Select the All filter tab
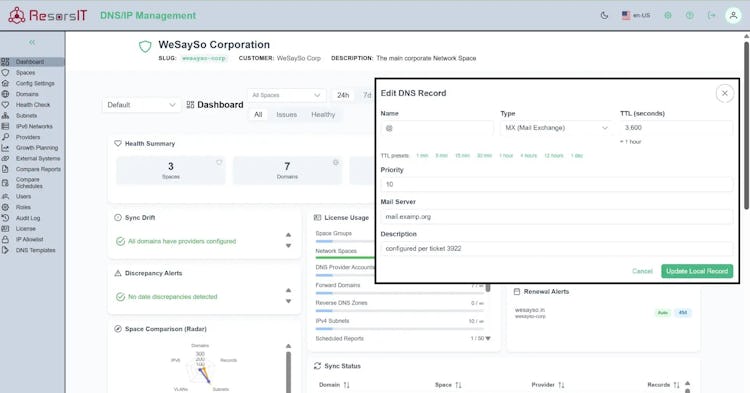Viewport: 750px width, 393px height. point(258,115)
